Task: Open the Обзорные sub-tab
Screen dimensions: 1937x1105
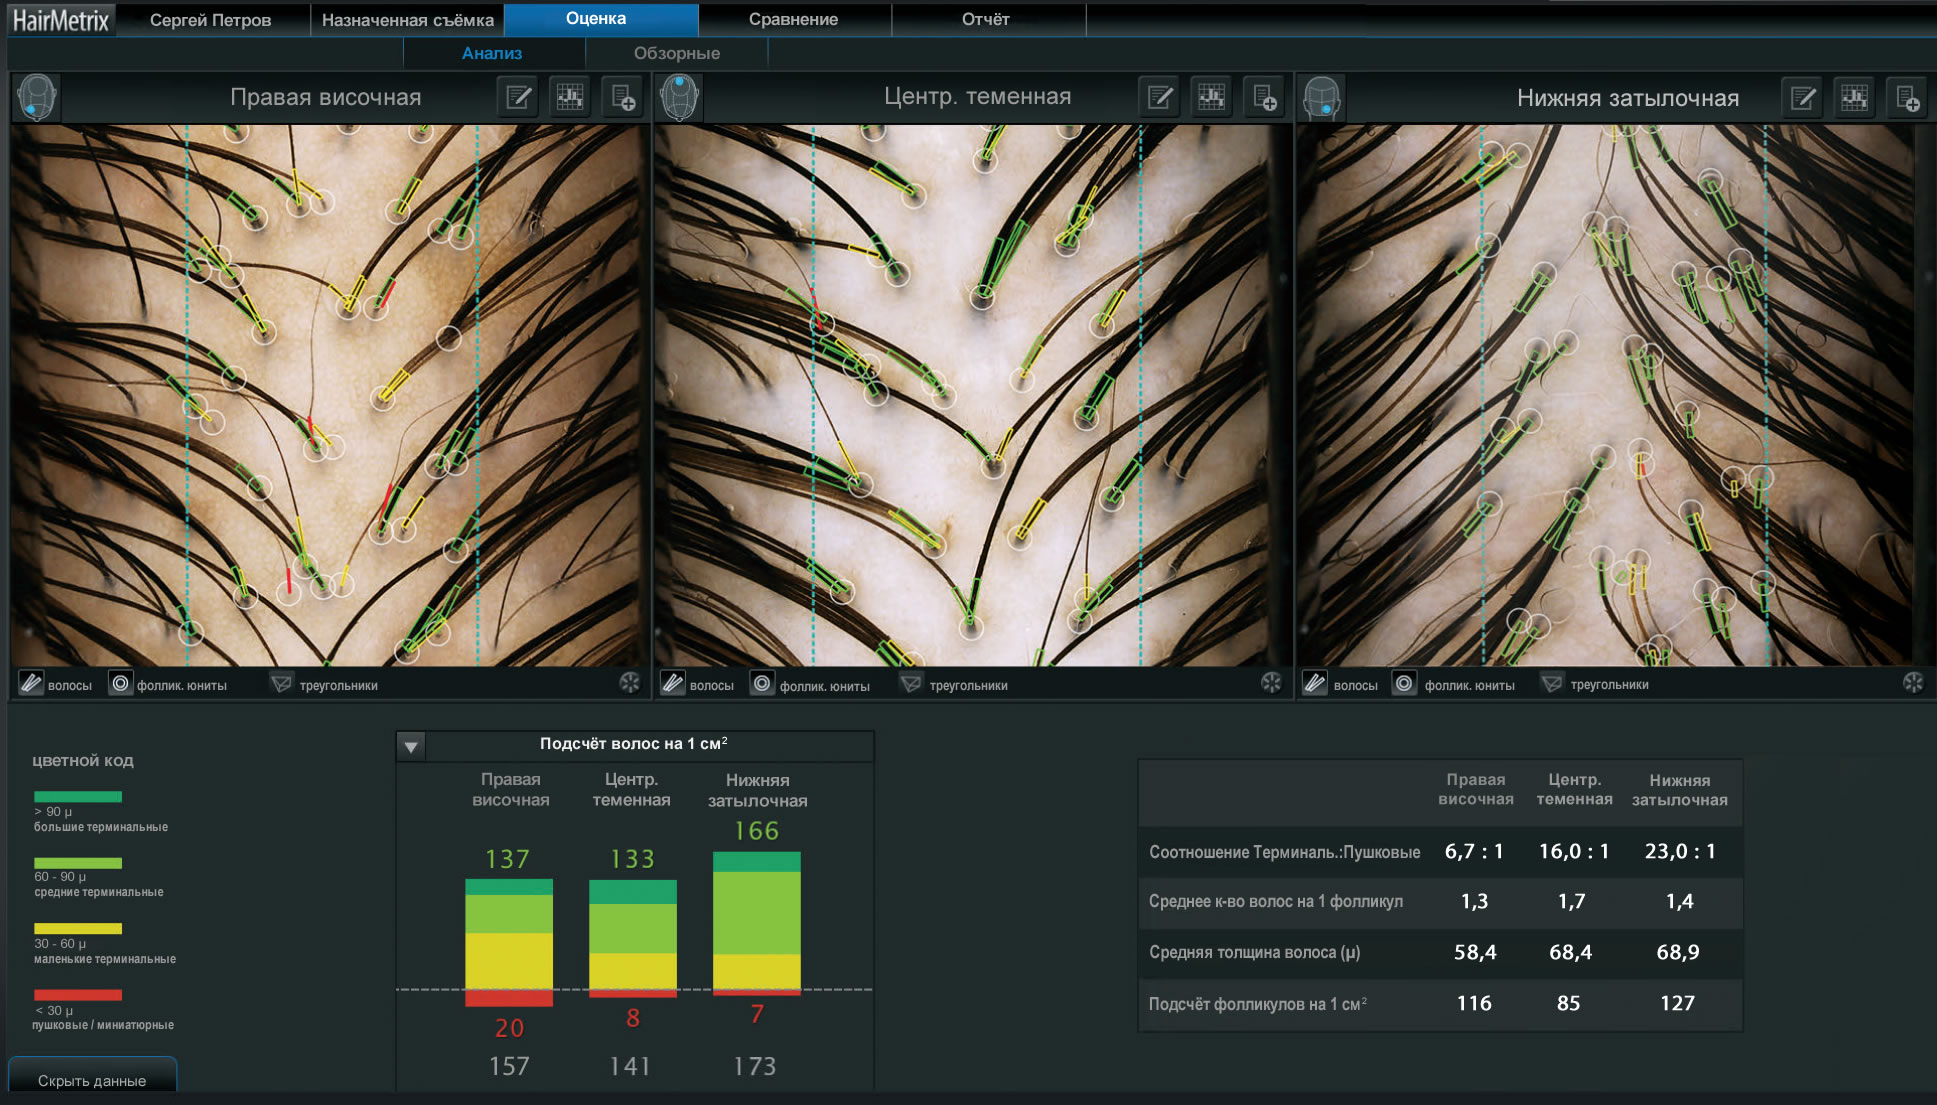Action: pos(676,53)
